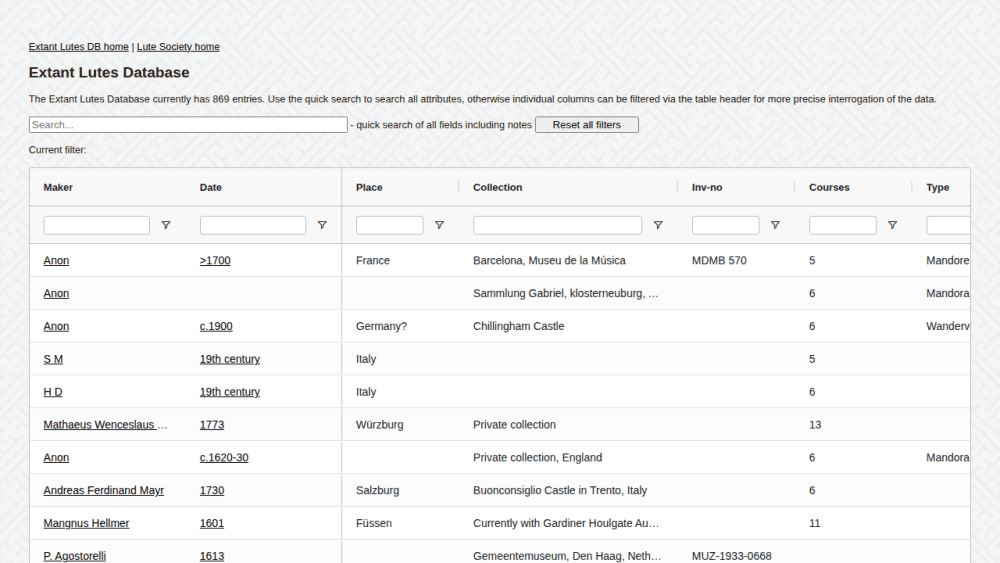This screenshot has width=1000, height=563.
Task: Open the c.1900 date link
Action: point(216,326)
